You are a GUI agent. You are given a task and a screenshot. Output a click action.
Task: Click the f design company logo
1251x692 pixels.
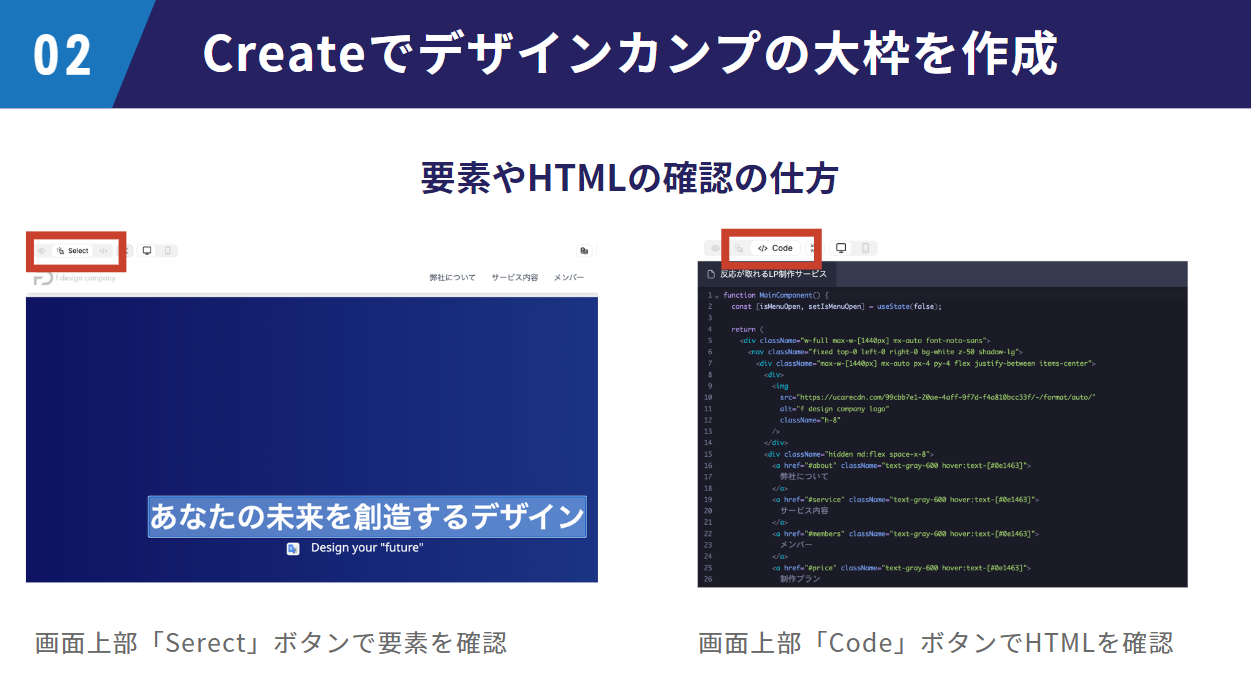[74, 277]
